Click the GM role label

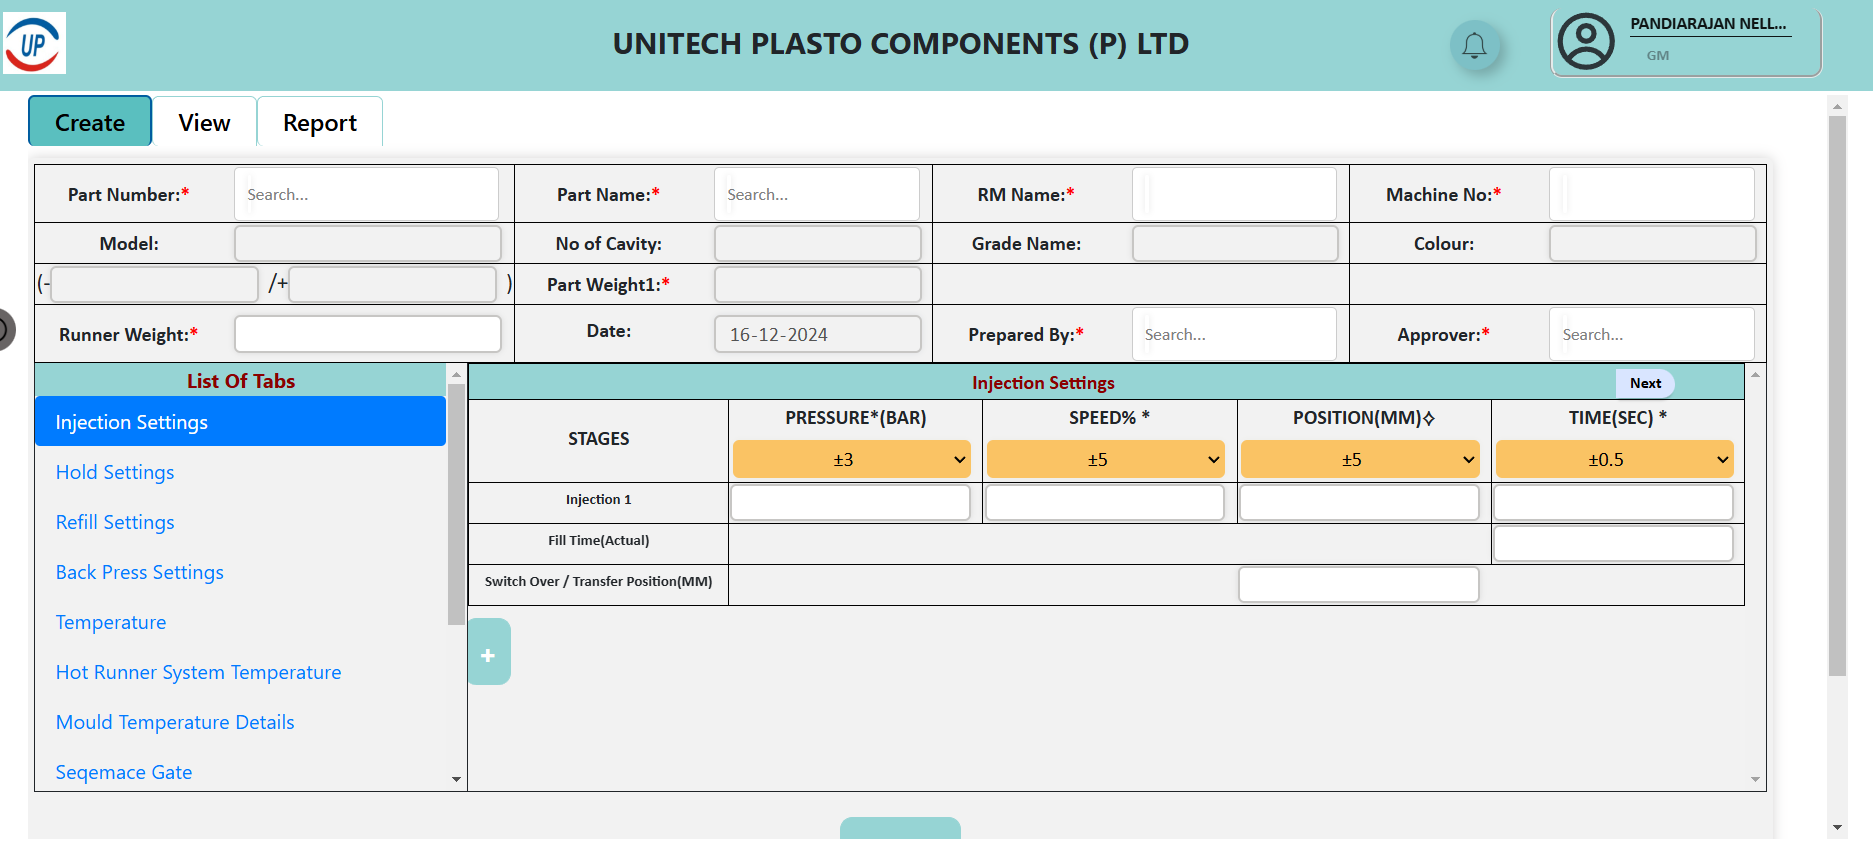pyautogui.click(x=1657, y=56)
